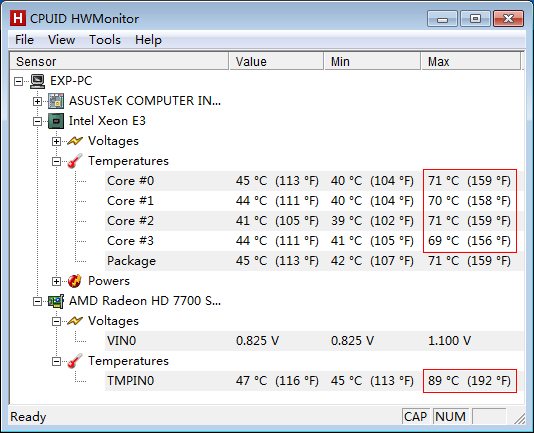Click the Min column header
Viewport: 534px width, 433px height.
373,61
